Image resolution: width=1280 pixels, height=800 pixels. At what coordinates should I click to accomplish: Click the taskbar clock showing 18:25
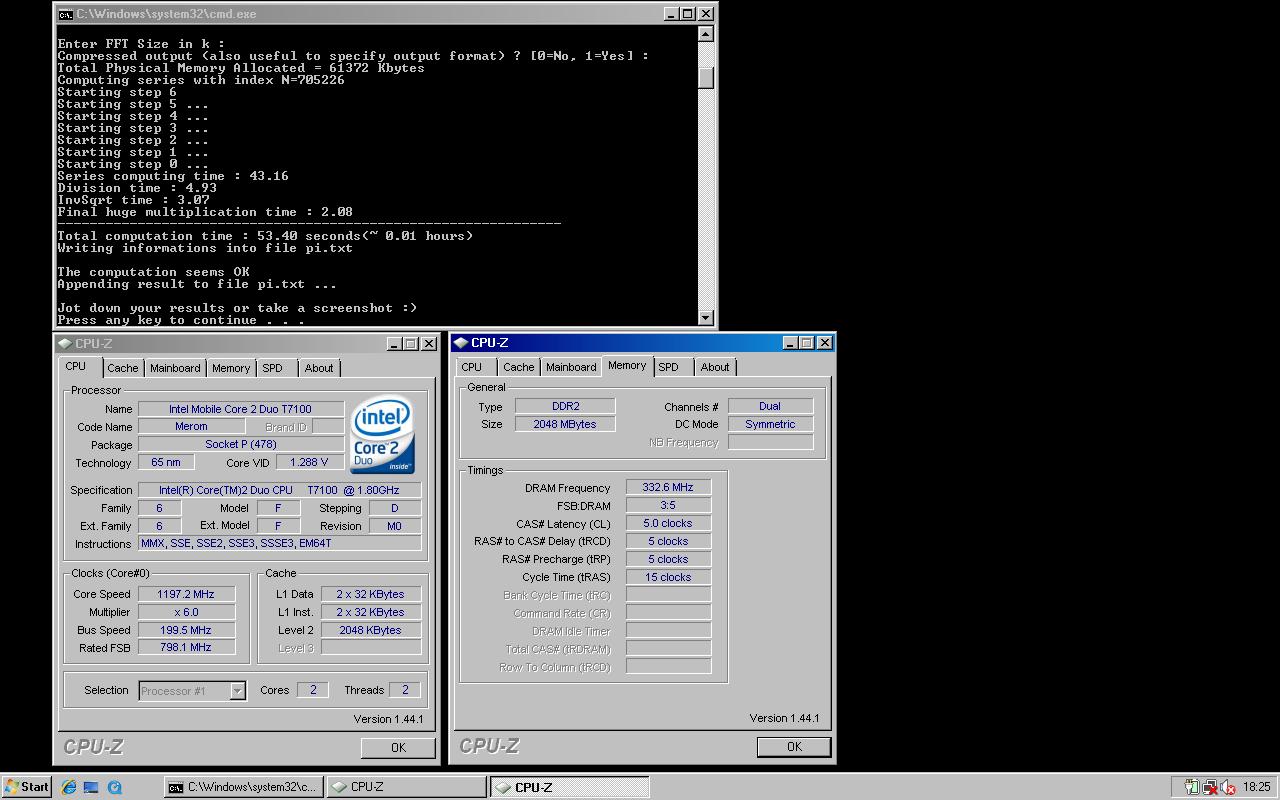[x=1257, y=787]
